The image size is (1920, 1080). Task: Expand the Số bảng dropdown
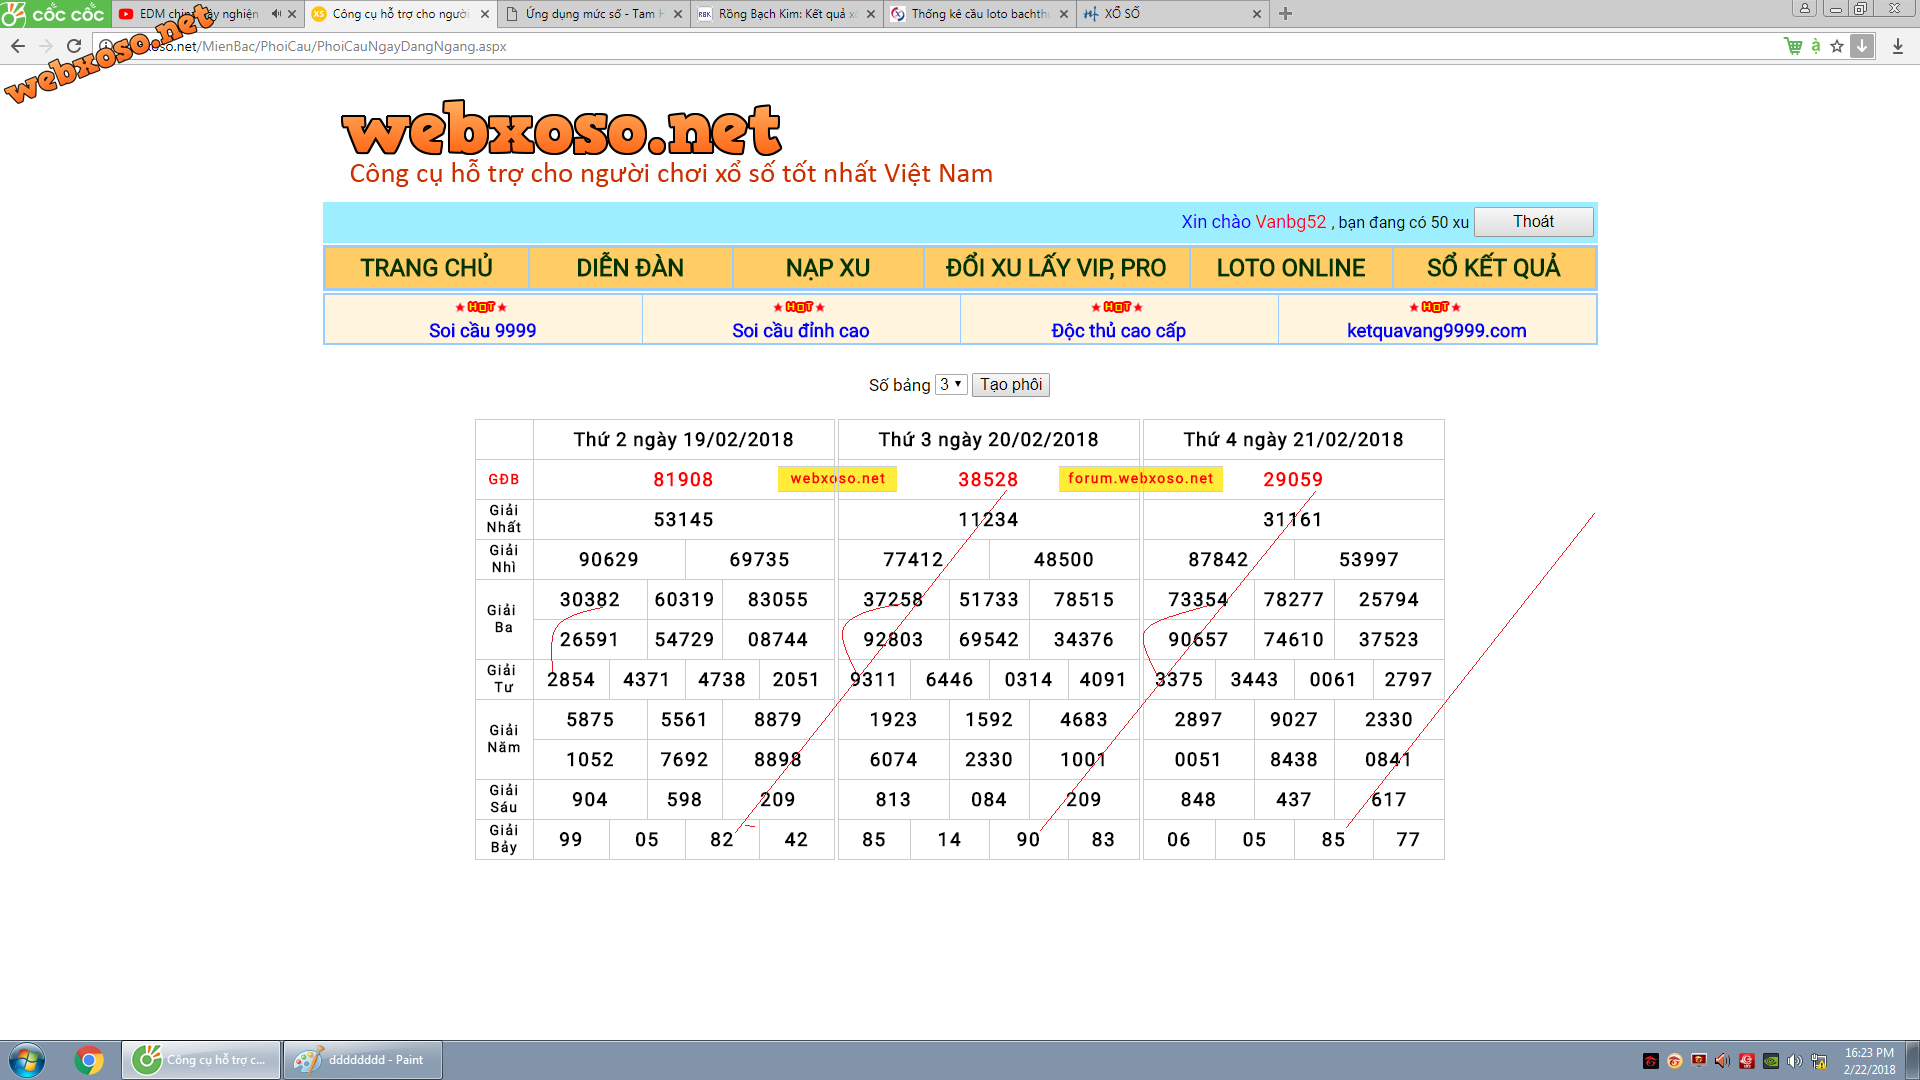[x=951, y=385]
